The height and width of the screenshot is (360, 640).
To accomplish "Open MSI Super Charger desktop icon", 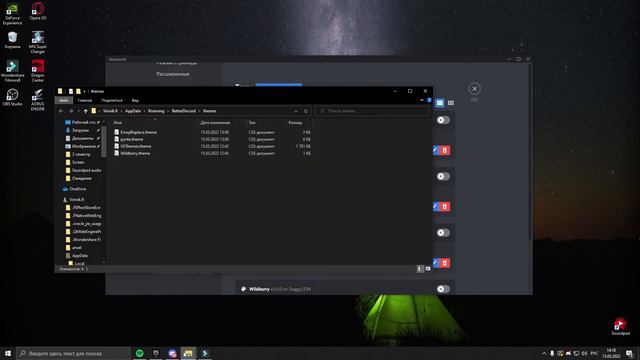I will coord(38,42).
